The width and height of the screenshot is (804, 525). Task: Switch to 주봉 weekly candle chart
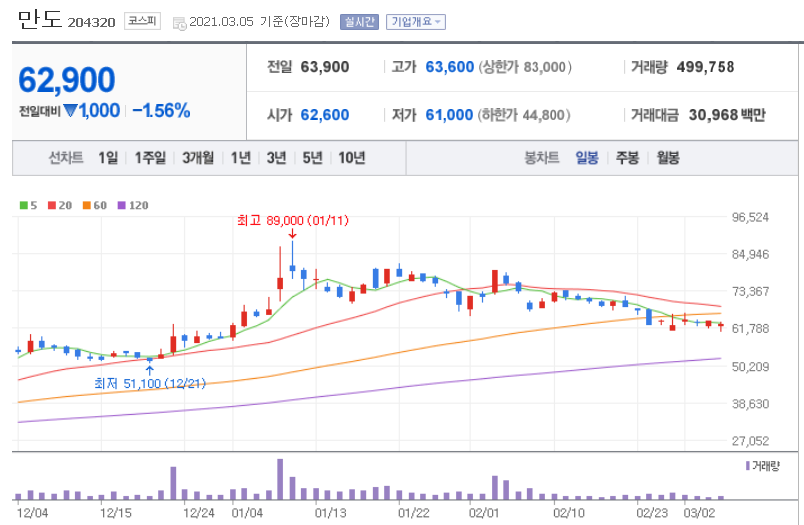click(x=627, y=158)
